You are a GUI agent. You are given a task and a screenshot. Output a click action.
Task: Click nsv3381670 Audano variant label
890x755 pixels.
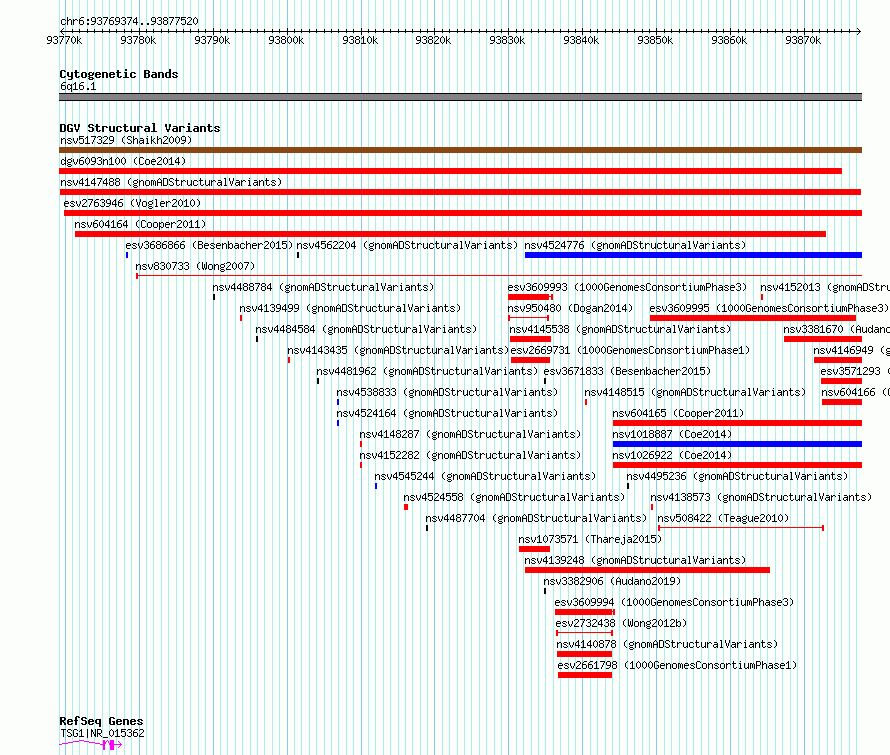[x=837, y=329]
